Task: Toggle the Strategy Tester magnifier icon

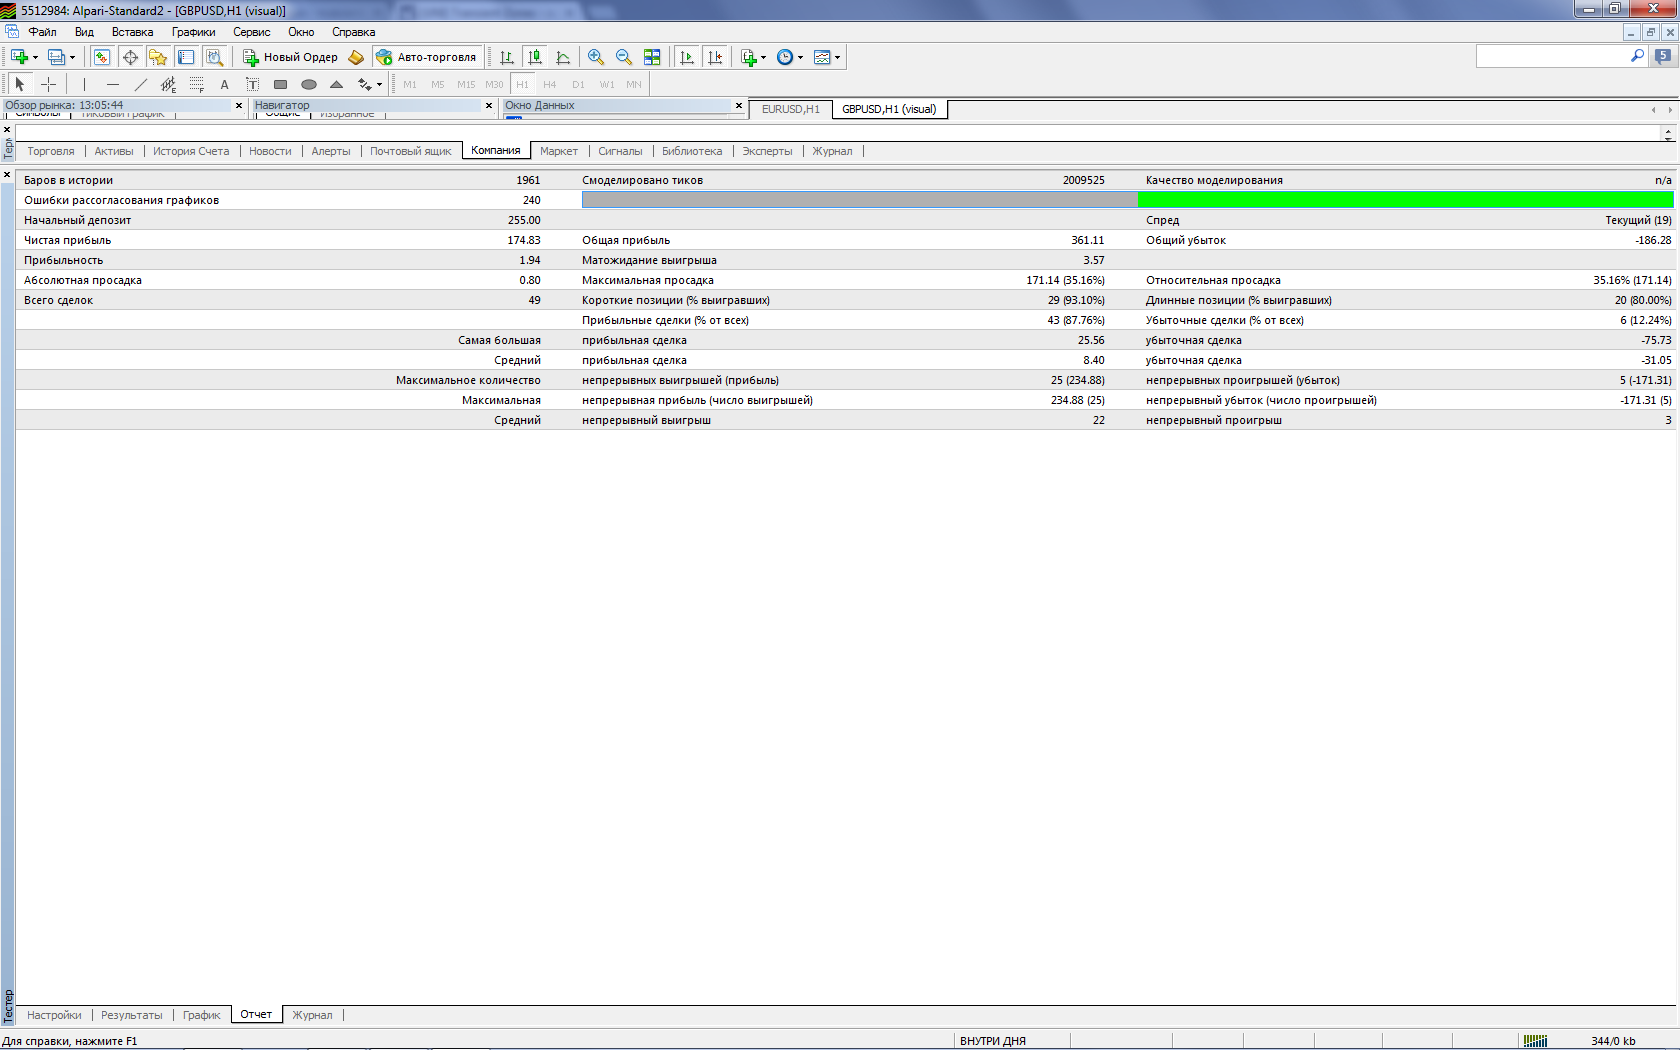Action: (x=214, y=57)
